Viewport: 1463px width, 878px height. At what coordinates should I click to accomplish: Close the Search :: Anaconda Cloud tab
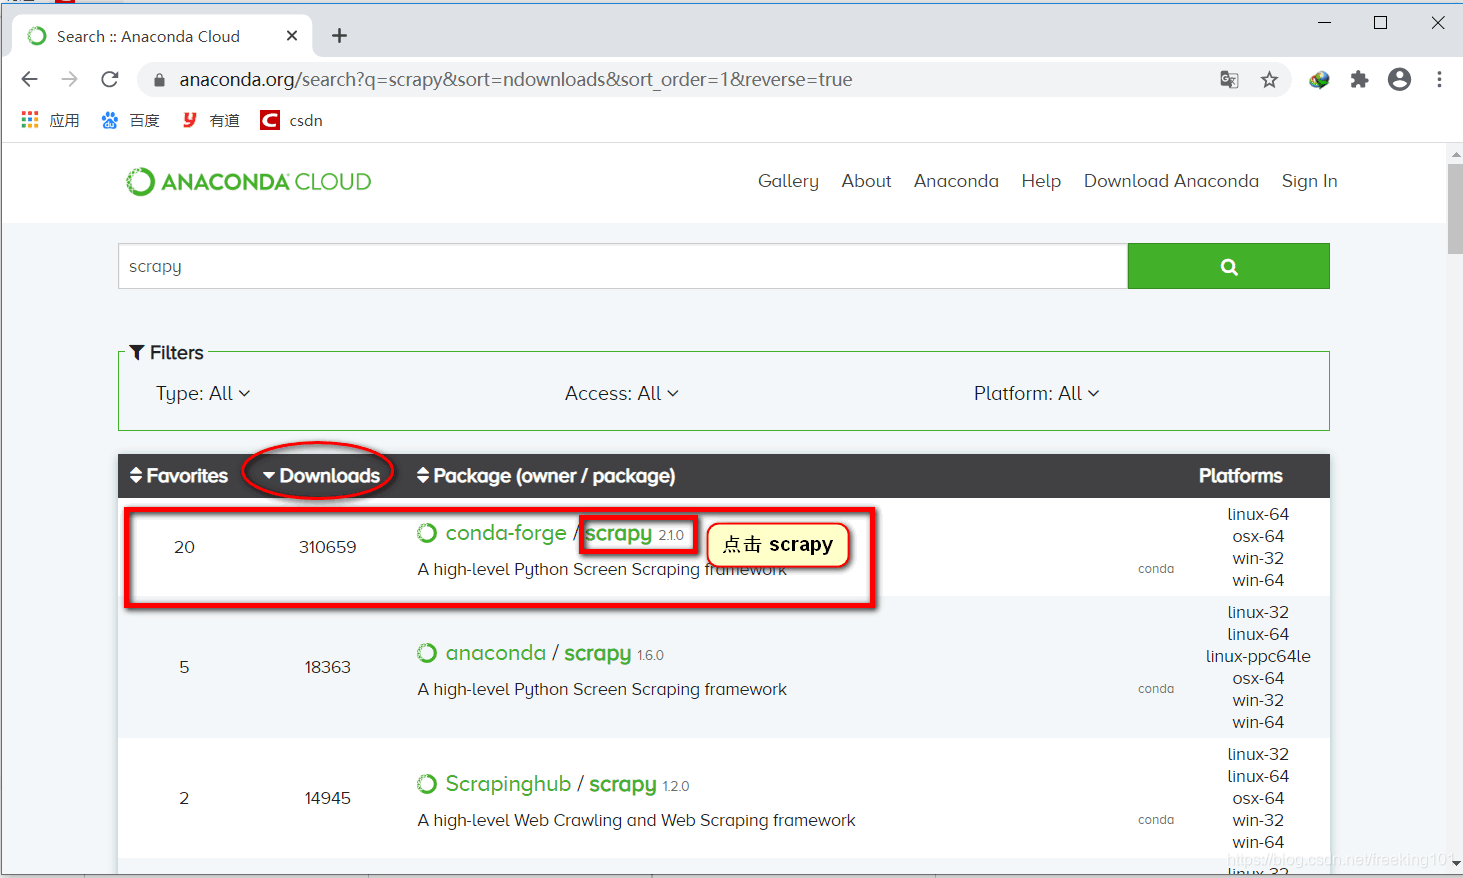tap(292, 36)
